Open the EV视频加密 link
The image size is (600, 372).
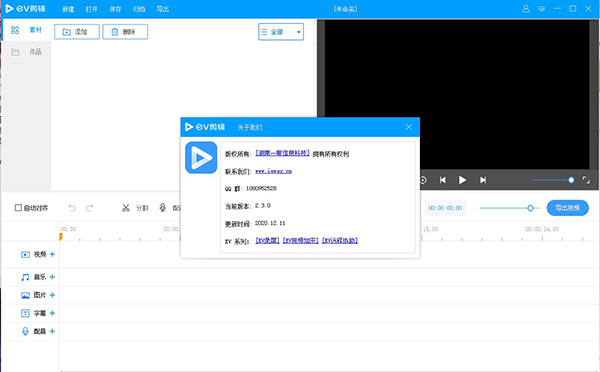[x=301, y=240]
